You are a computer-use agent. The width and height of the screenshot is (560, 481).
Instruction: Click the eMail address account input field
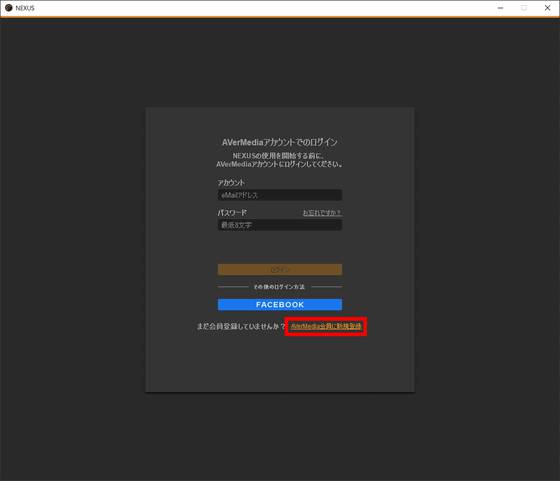280,195
